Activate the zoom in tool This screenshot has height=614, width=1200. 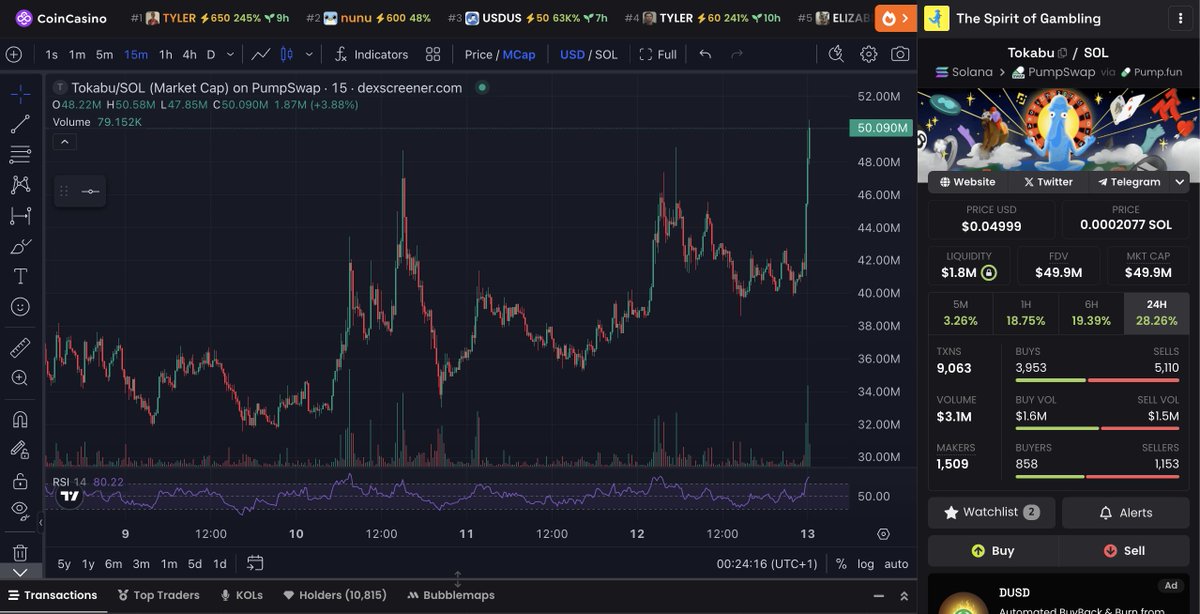coord(20,378)
